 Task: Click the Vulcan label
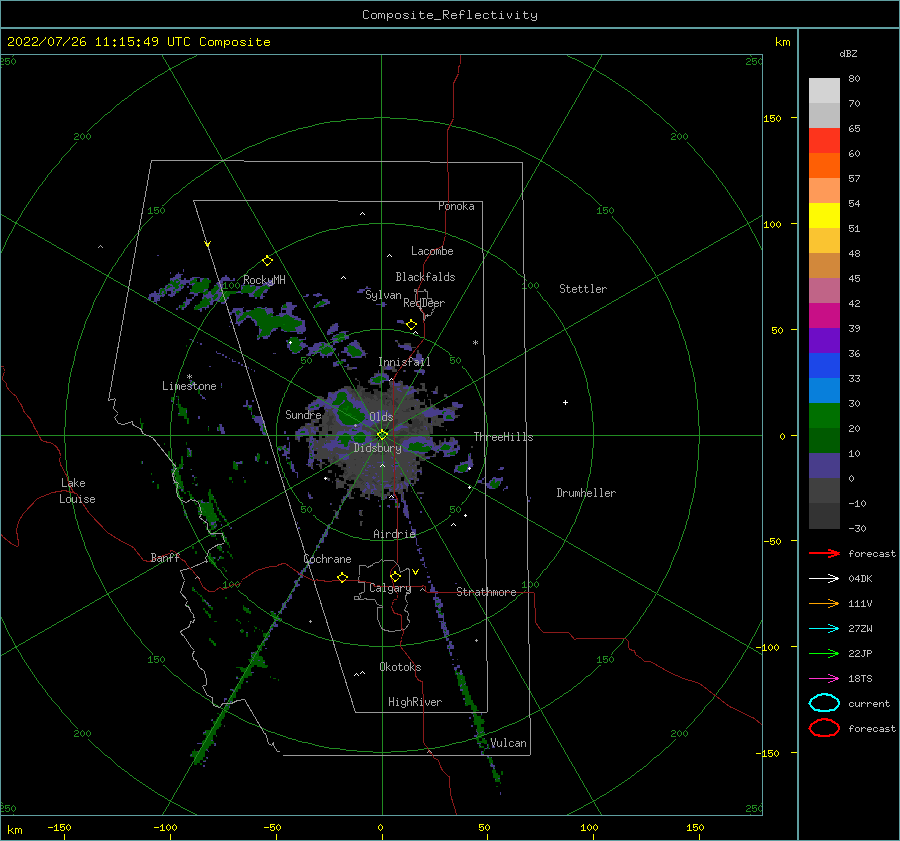click(508, 743)
